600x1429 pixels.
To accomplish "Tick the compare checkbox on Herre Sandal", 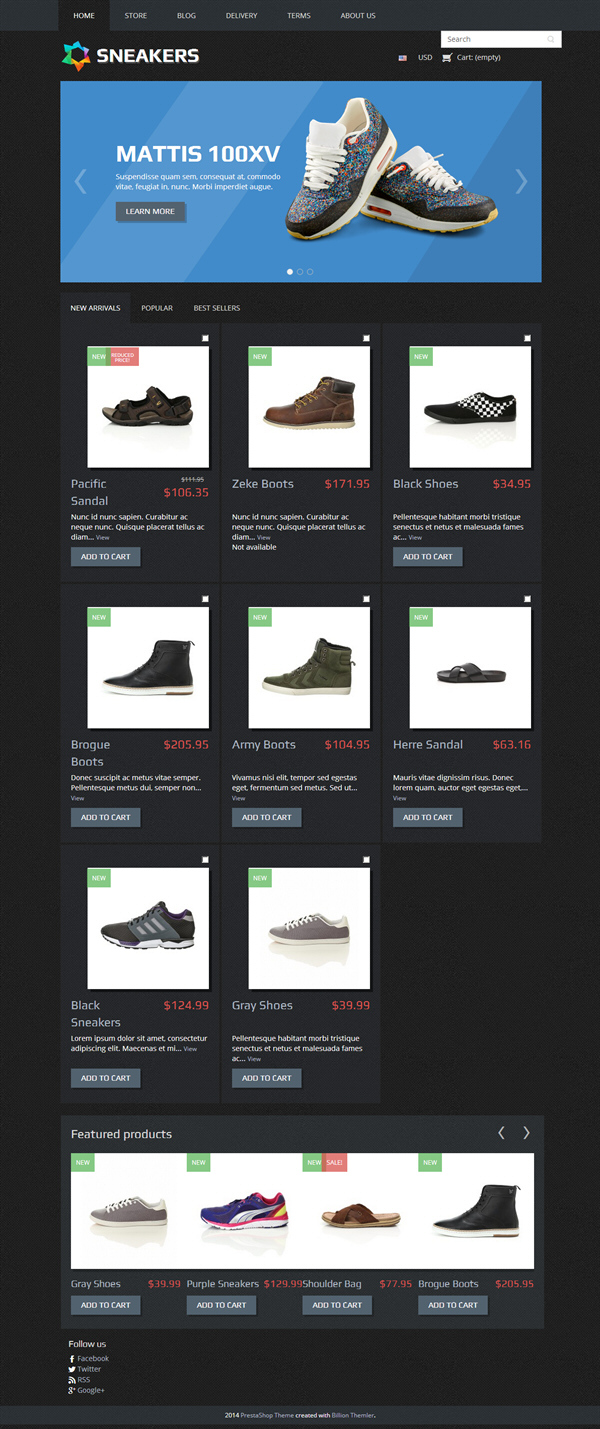I will [527, 599].
